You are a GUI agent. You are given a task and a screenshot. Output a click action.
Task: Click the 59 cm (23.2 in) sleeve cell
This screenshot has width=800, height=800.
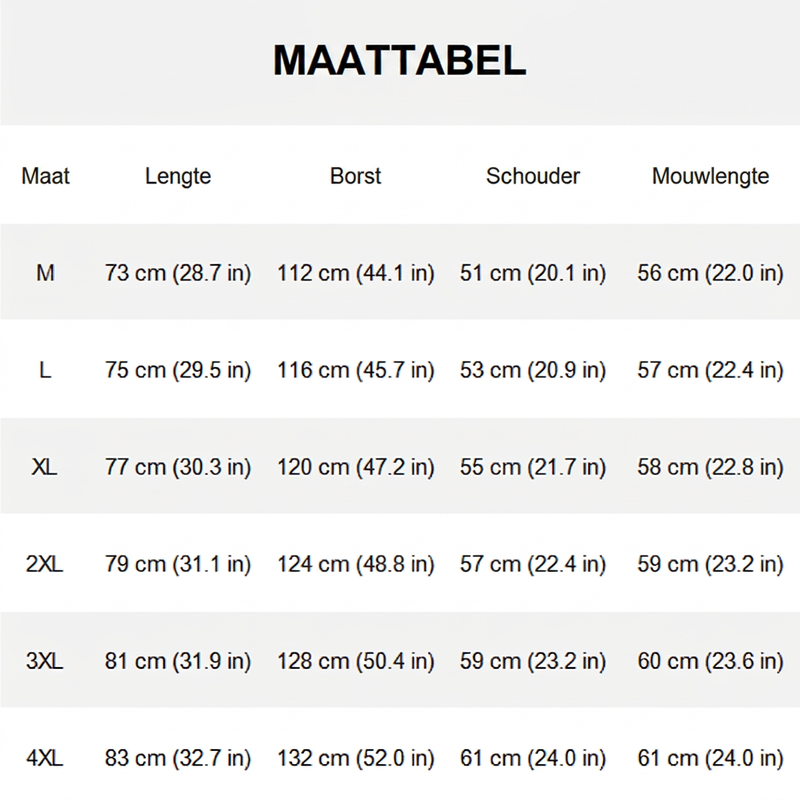tap(710, 564)
